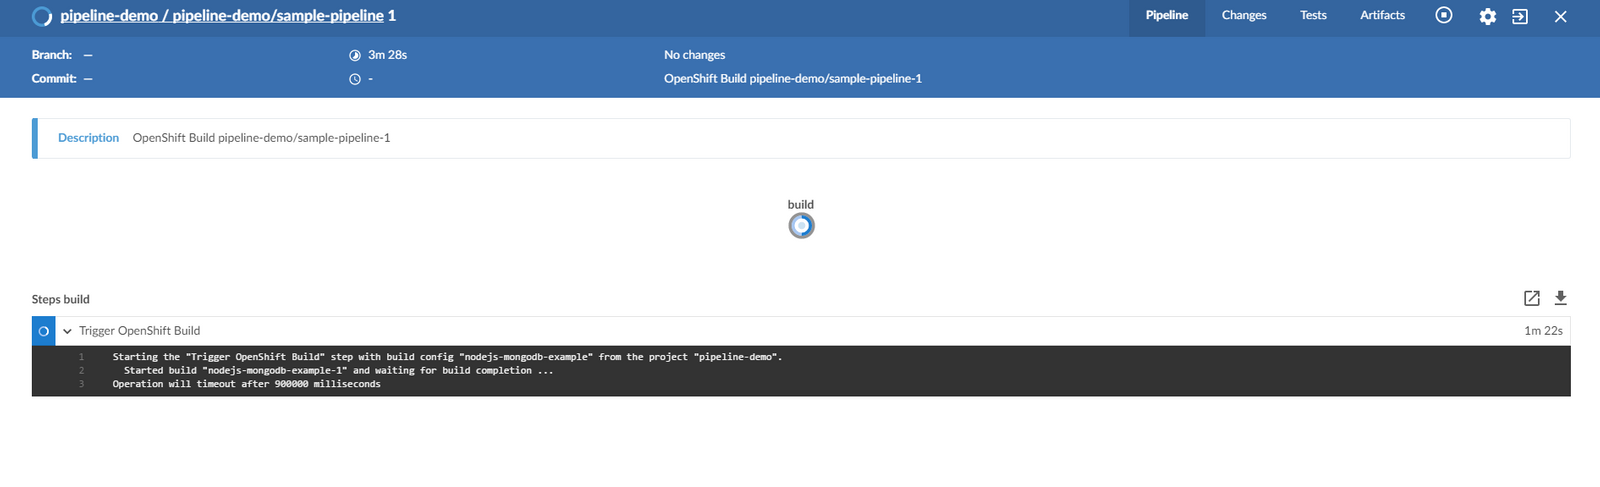Image resolution: width=1600 pixels, height=487 pixels.
Task: Open step log in new window
Action: pyautogui.click(x=1531, y=298)
